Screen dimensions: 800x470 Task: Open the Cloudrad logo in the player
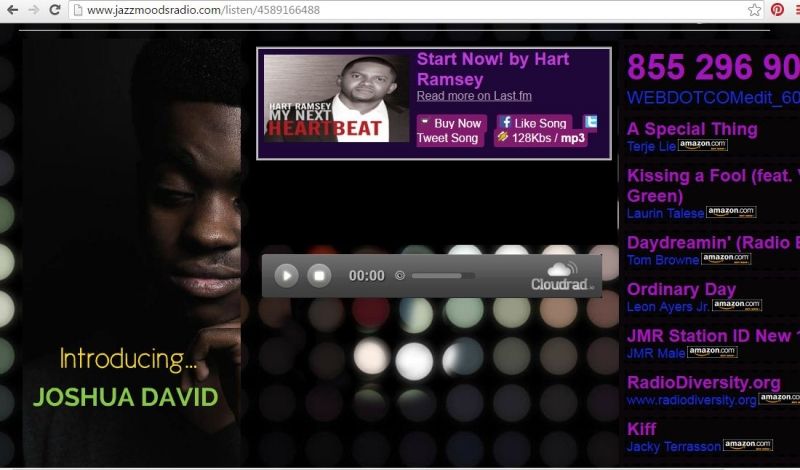coord(562,277)
